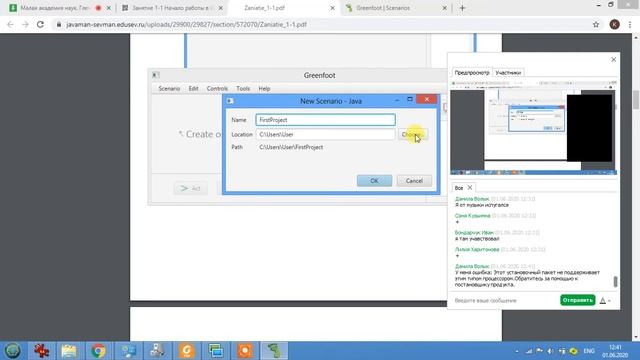Open the orange G app in taskbar
Screen dimensions: 640x360
[187, 351]
